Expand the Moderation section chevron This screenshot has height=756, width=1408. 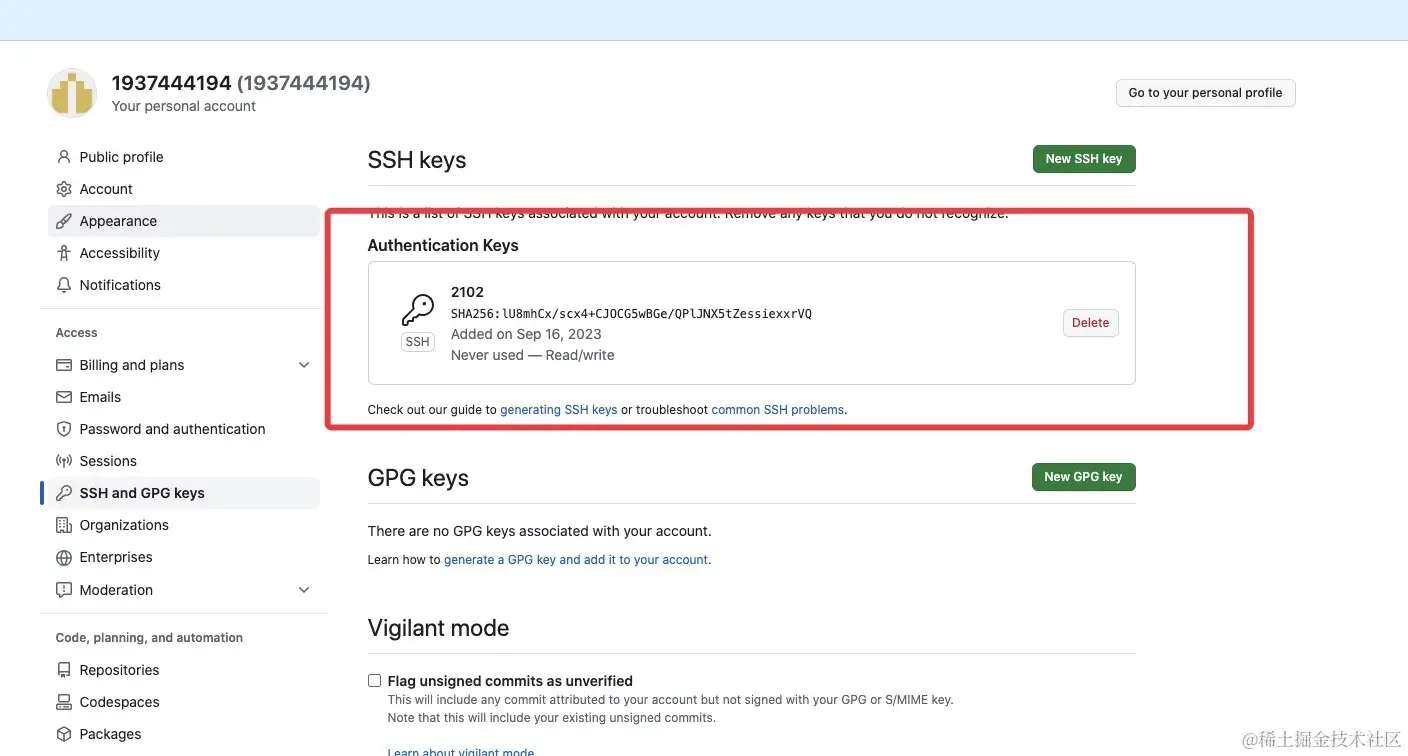pyautogui.click(x=304, y=590)
